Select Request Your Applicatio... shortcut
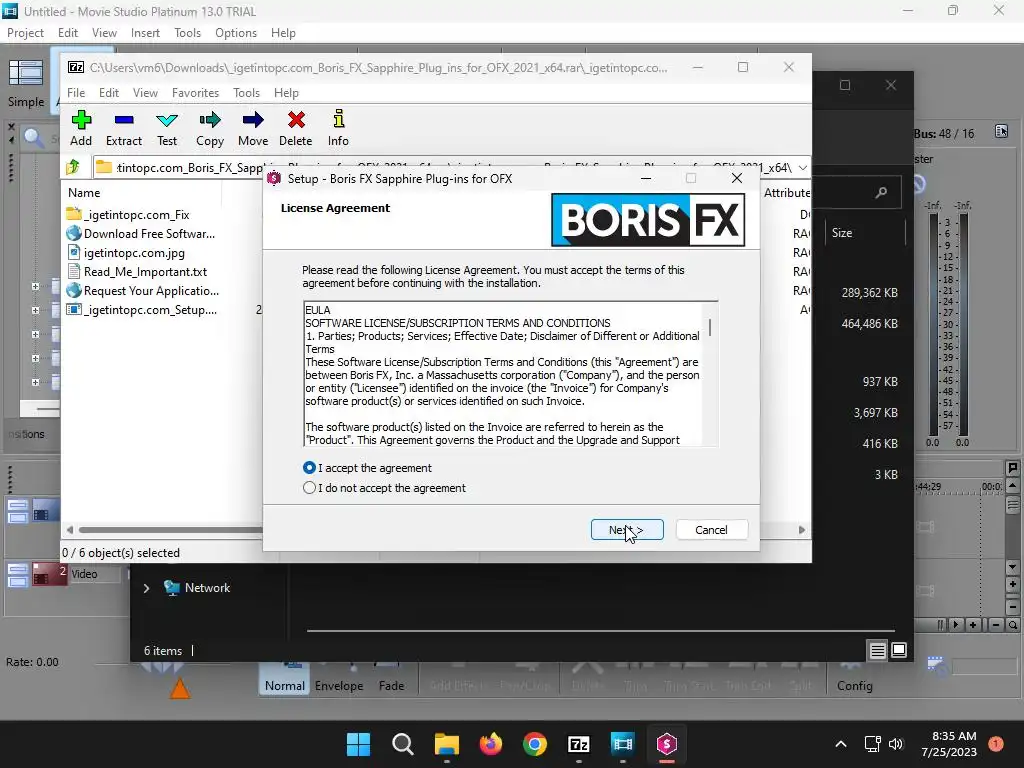Image resolution: width=1024 pixels, height=768 pixels. 142,291
